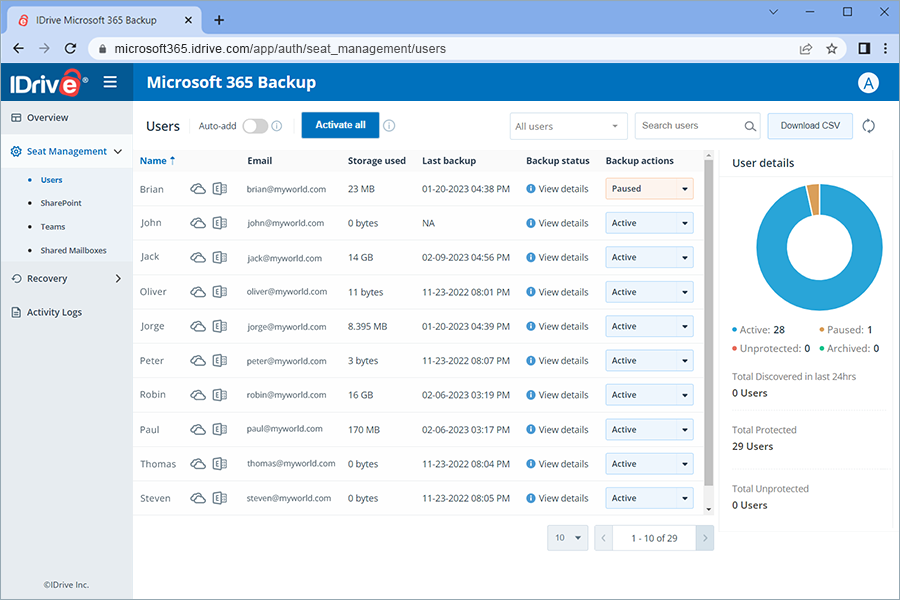This screenshot has height=600, width=900.
Task: Click email jorge@myworld.com
Action: [x=286, y=327]
